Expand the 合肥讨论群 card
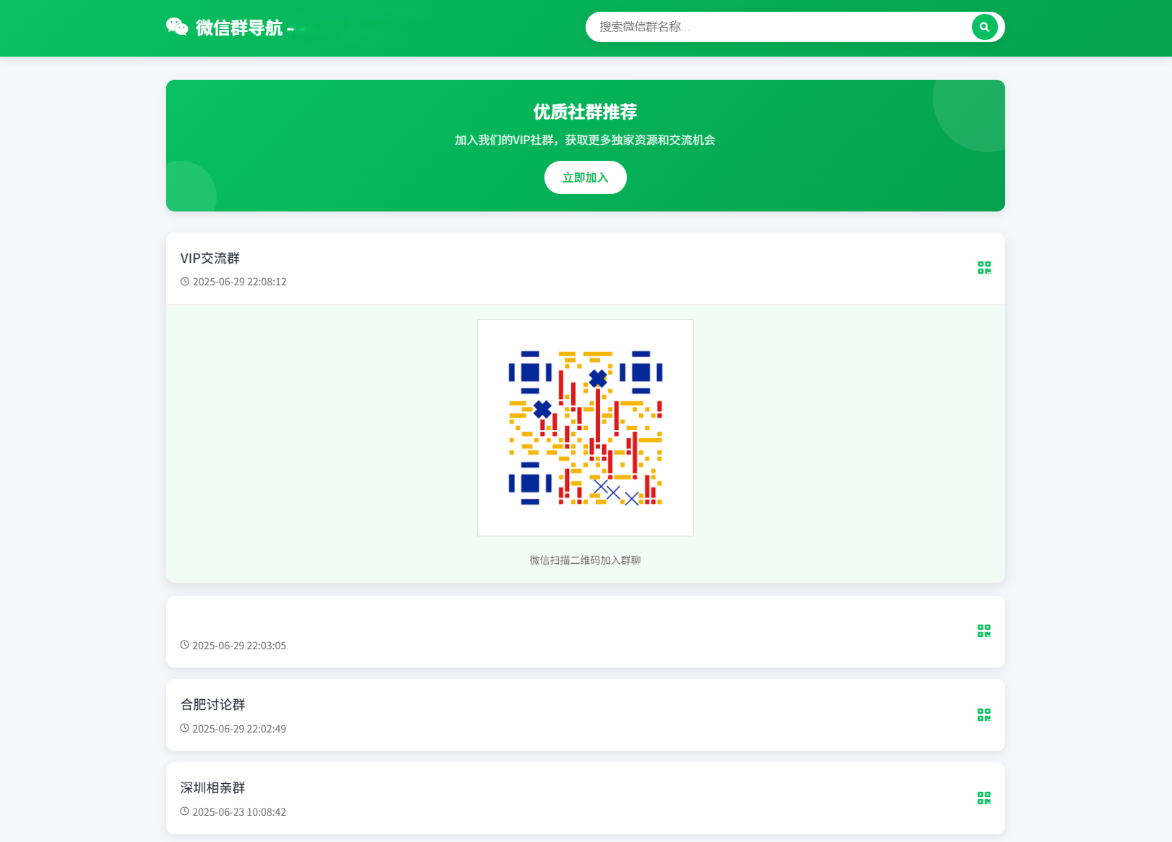Image resolution: width=1172 pixels, height=842 pixels. [585, 715]
